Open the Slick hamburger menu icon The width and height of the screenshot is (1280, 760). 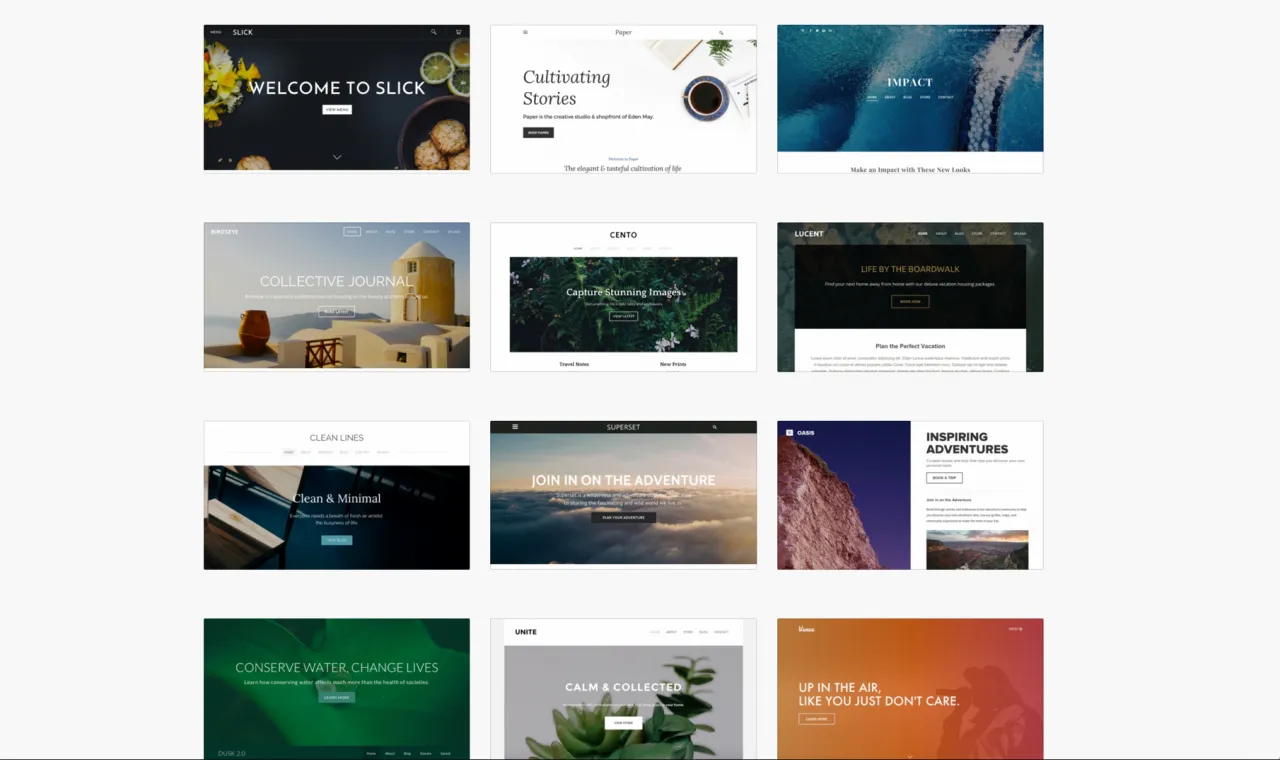coord(215,31)
